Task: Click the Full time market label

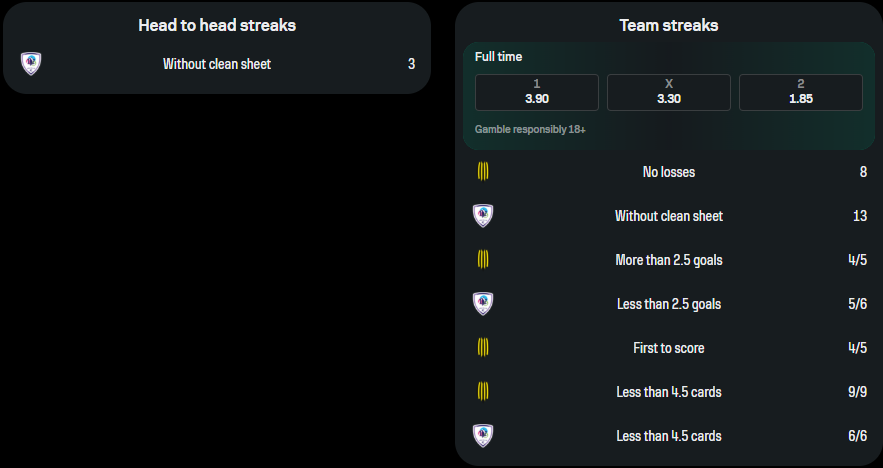Action: click(498, 57)
